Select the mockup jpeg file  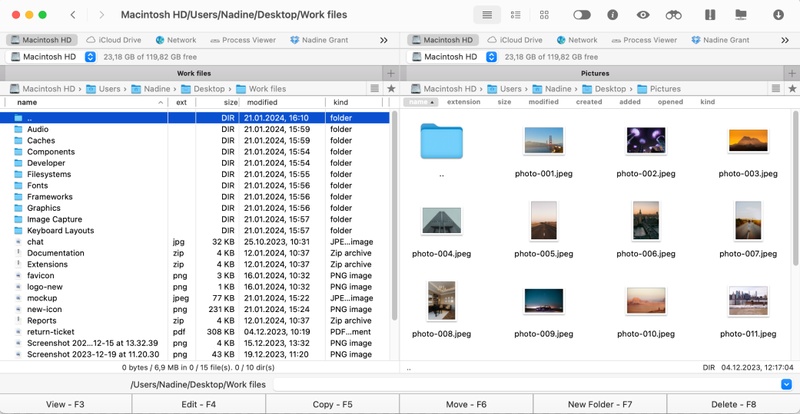(195, 298)
